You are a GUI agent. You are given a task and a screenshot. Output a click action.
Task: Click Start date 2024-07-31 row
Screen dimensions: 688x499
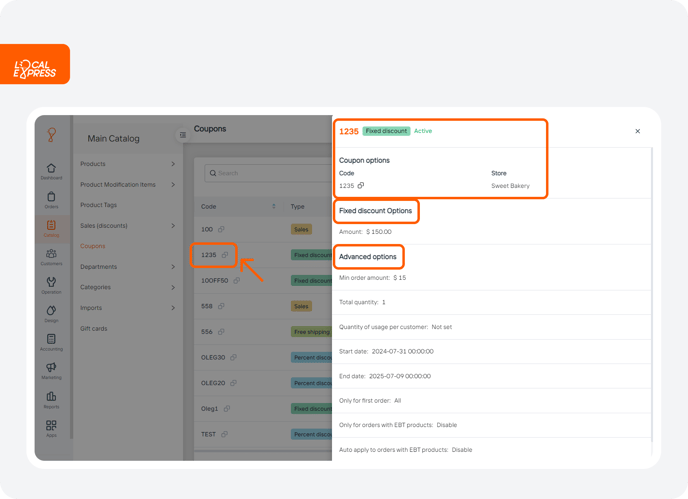point(491,352)
